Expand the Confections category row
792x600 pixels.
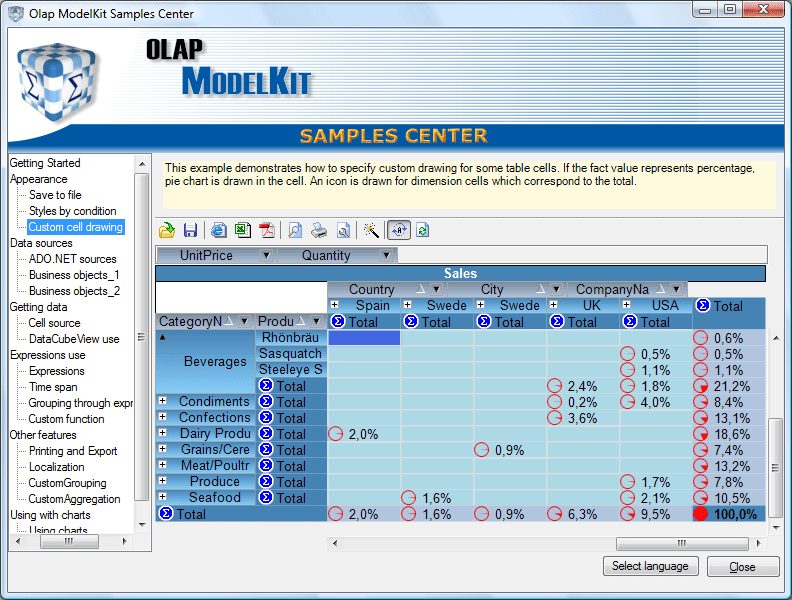pos(163,417)
